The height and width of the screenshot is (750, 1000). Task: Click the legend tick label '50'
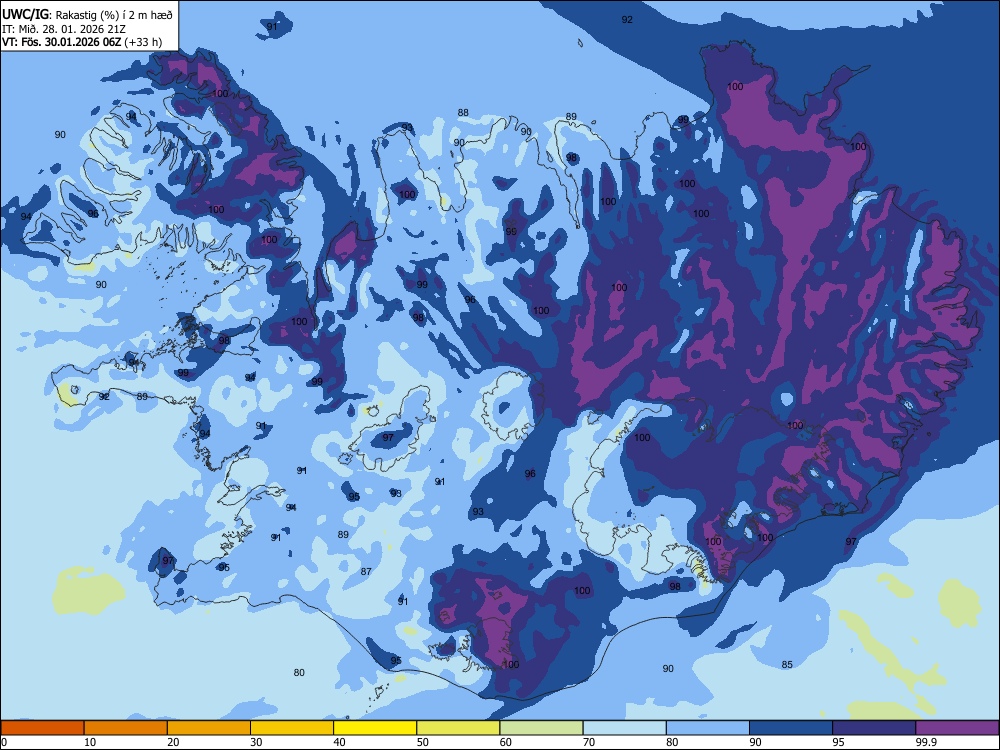pyautogui.click(x=423, y=742)
